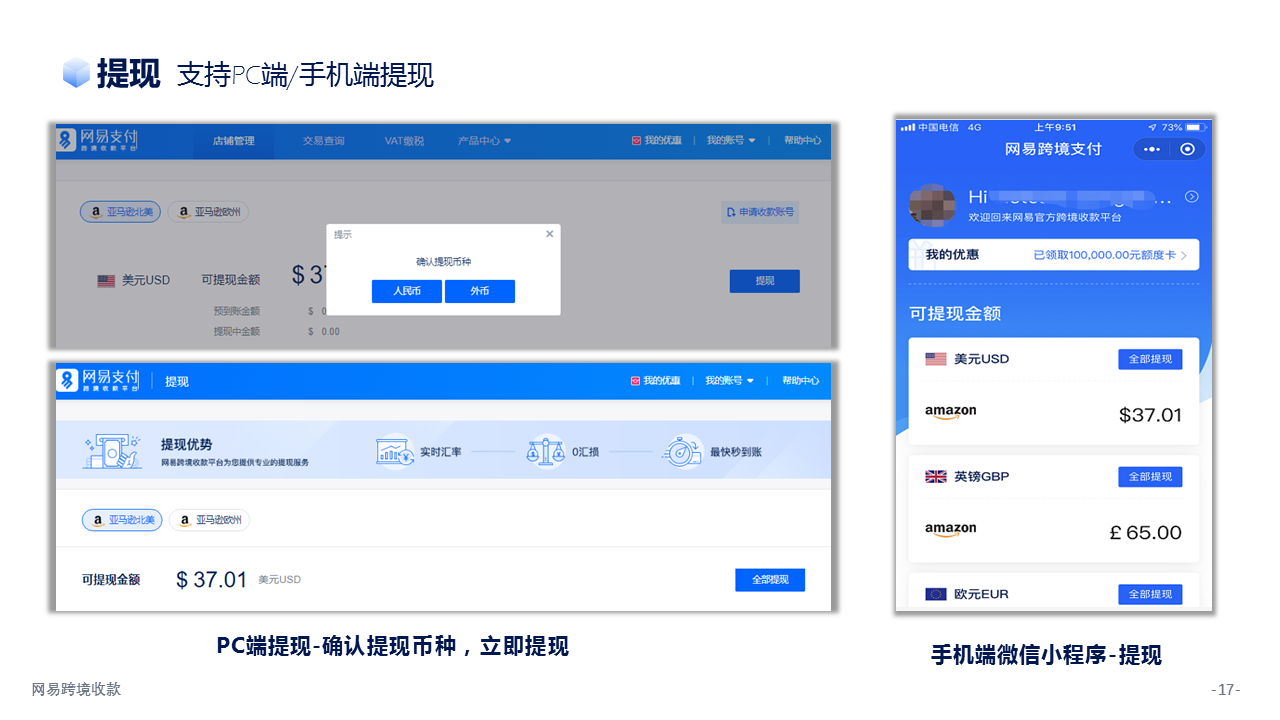
Task: Click the amazon logo in GBP card
Action: click(x=950, y=530)
